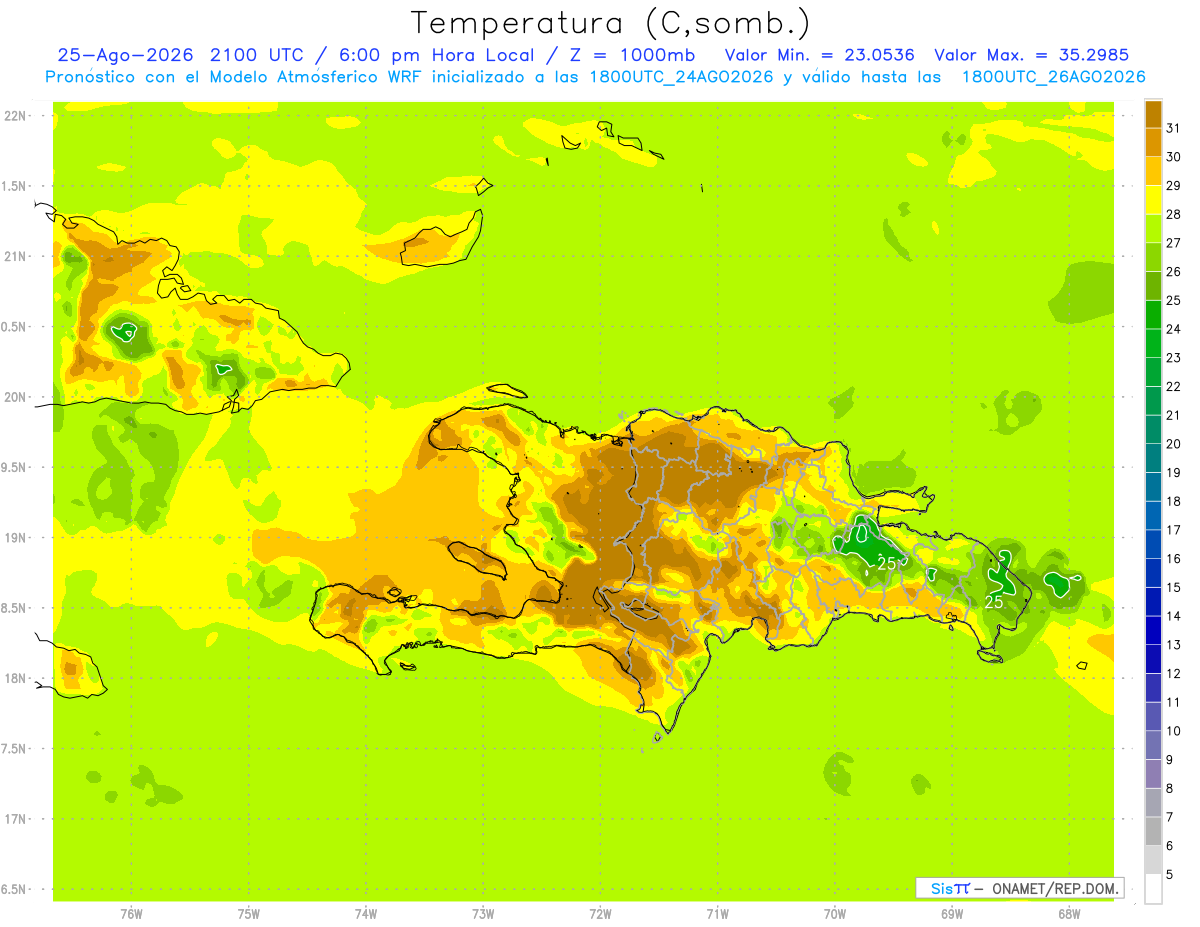Click the colorbar tick label 14
Image resolution: width=1200 pixels, height=927 pixels.
[1174, 616]
